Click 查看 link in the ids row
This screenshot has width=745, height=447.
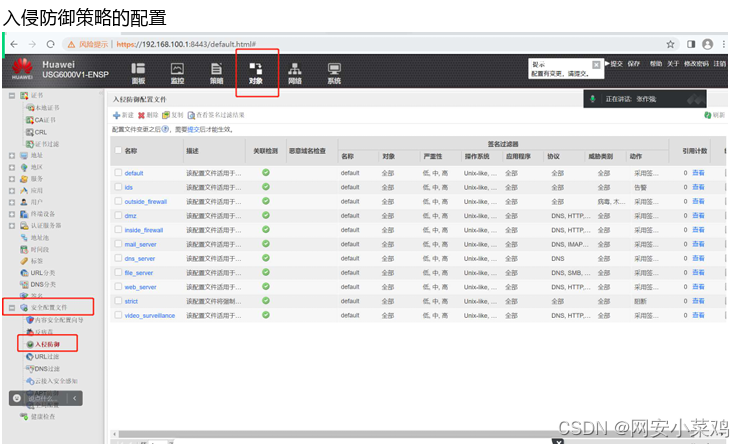pos(698,187)
